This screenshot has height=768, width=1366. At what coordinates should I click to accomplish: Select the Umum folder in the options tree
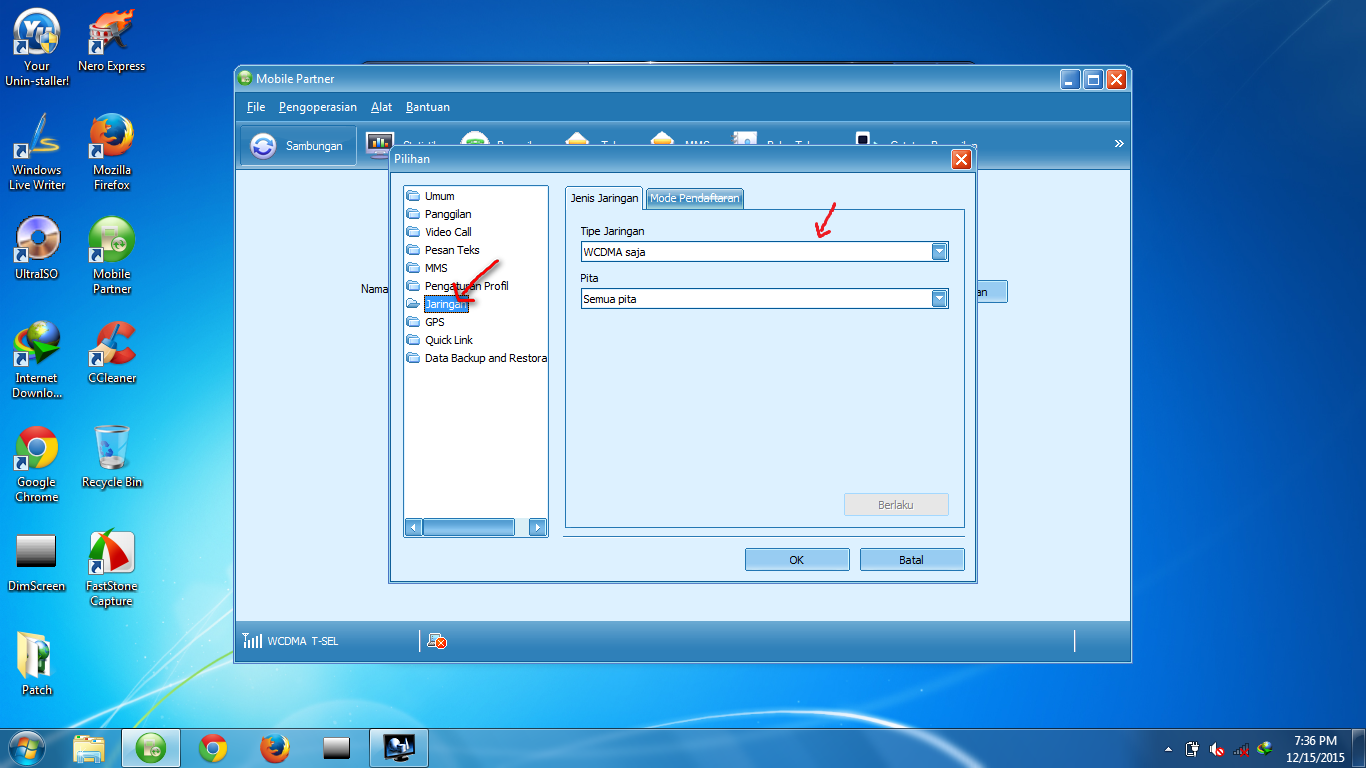pyautogui.click(x=439, y=196)
